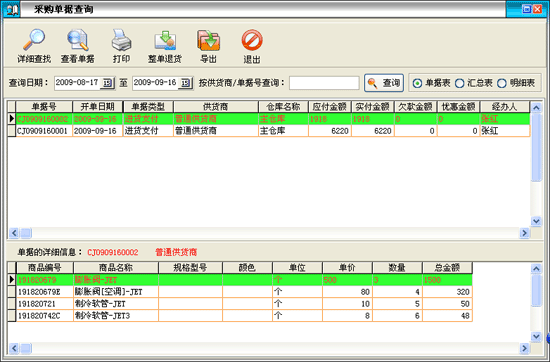This screenshot has height=362, width=550.
Task: Open calendar for end date 2009-09-16
Action: (x=186, y=83)
